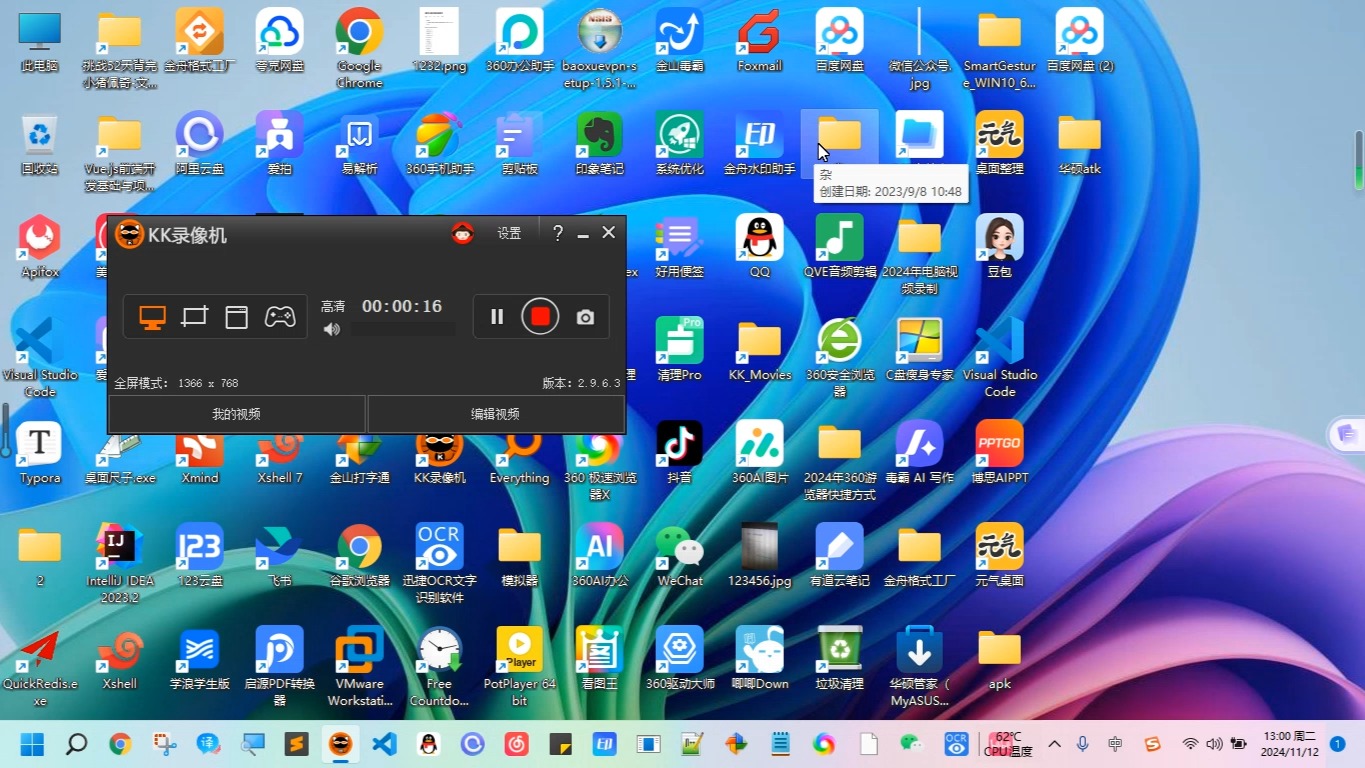
Task: Select the 抖音 desktop icon
Action: coord(680,453)
